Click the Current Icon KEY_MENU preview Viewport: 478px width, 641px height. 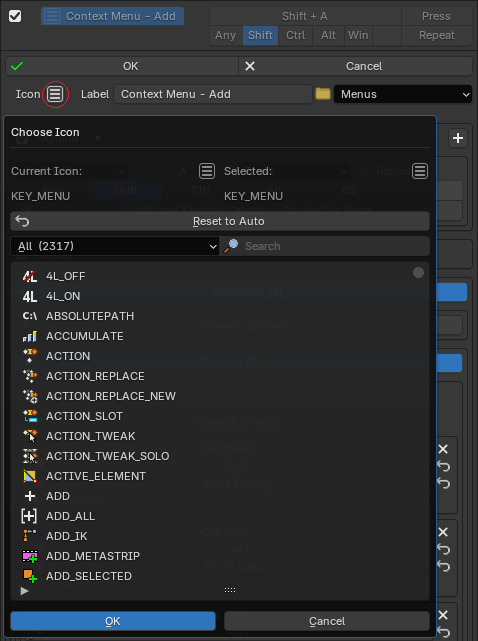(x=207, y=171)
